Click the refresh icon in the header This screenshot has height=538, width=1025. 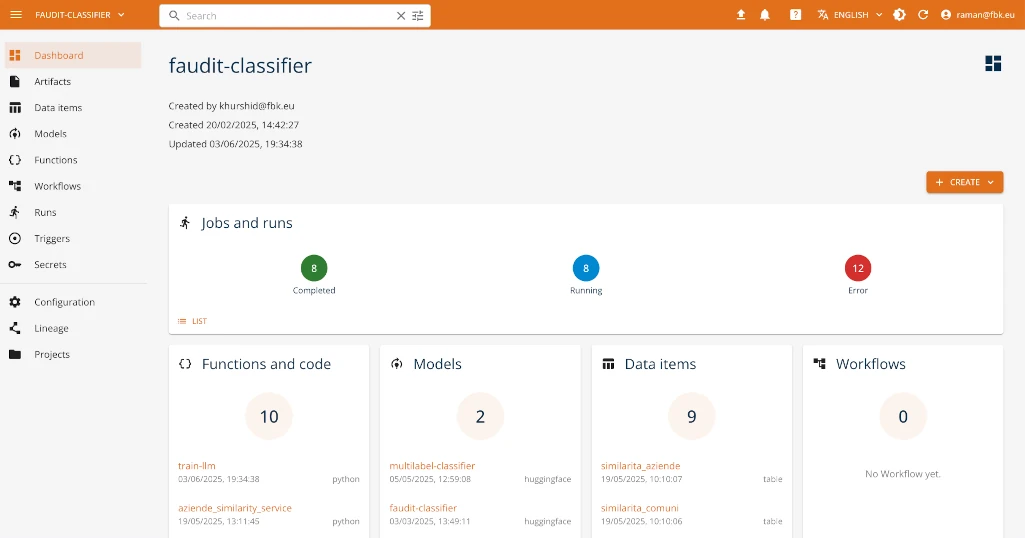click(x=923, y=15)
